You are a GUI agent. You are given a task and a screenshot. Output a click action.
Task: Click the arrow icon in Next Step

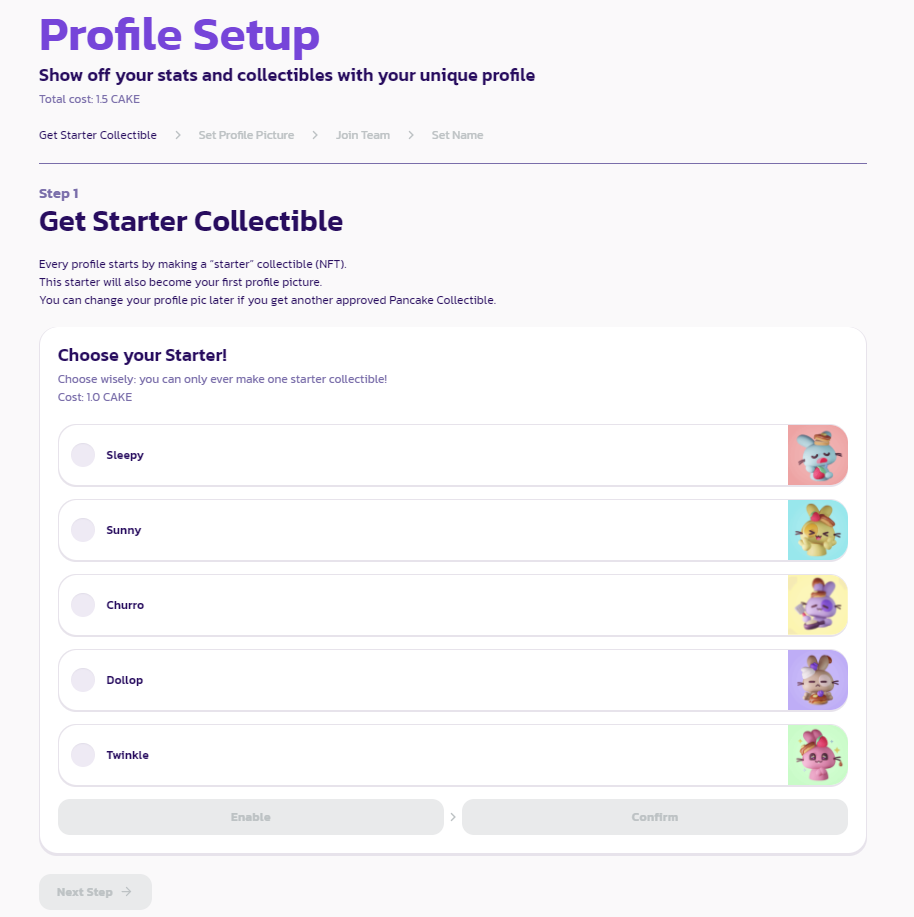pos(126,892)
